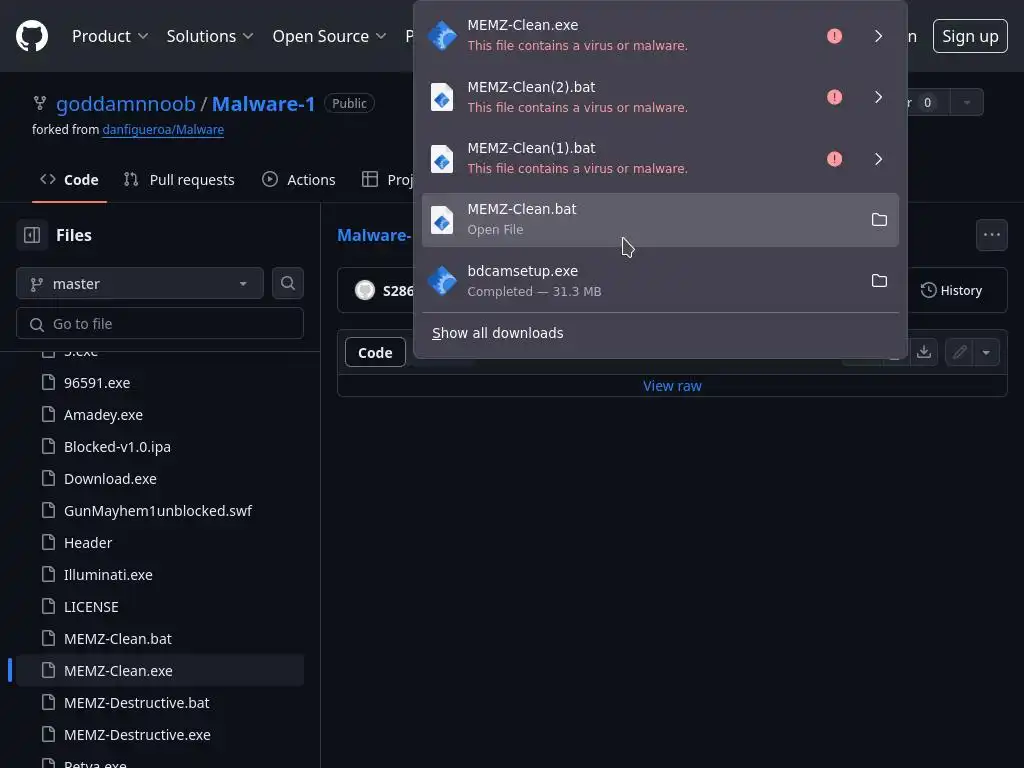This screenshot has width=1024, height=768.
Task: Select MEMZ-Clean.bat in file tree
Action: [x=160, y=639]
